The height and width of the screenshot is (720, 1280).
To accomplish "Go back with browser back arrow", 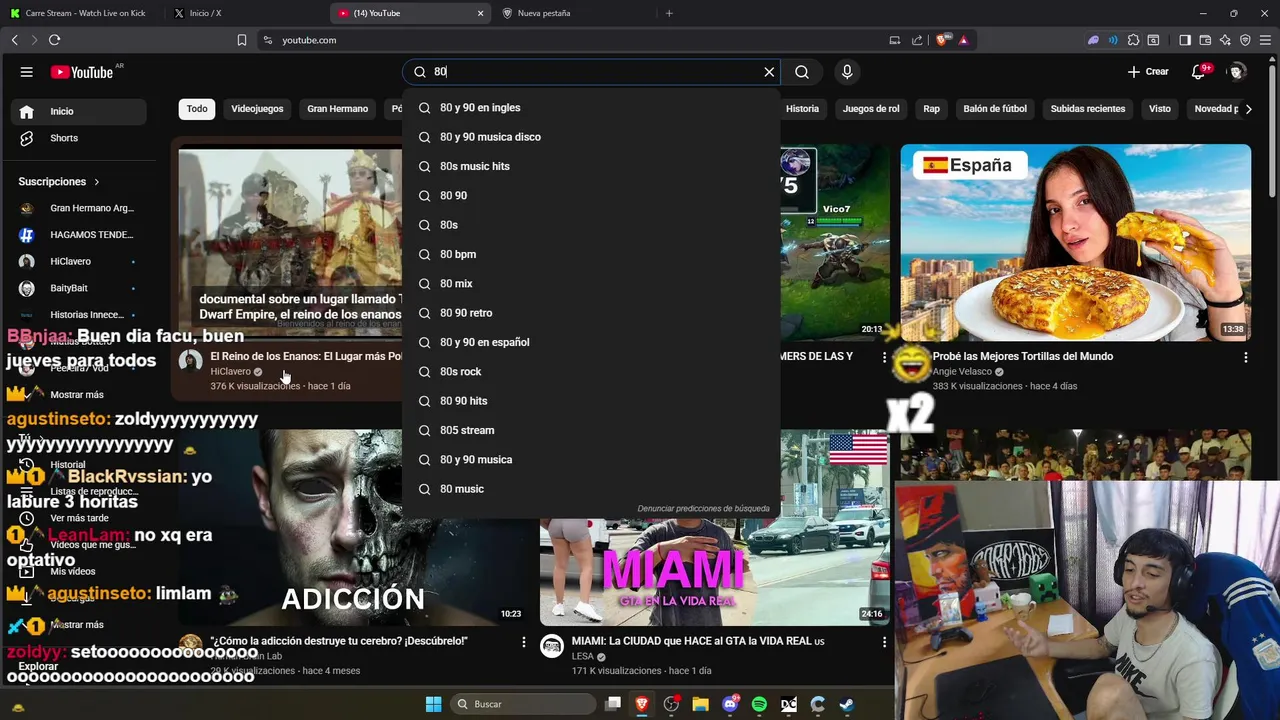I will [14, 40].
